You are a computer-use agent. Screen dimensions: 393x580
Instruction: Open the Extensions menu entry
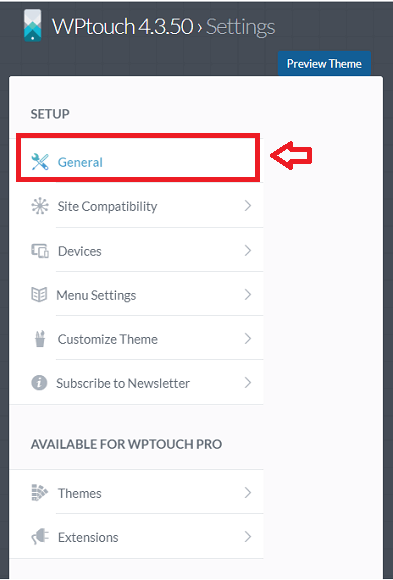136,536
